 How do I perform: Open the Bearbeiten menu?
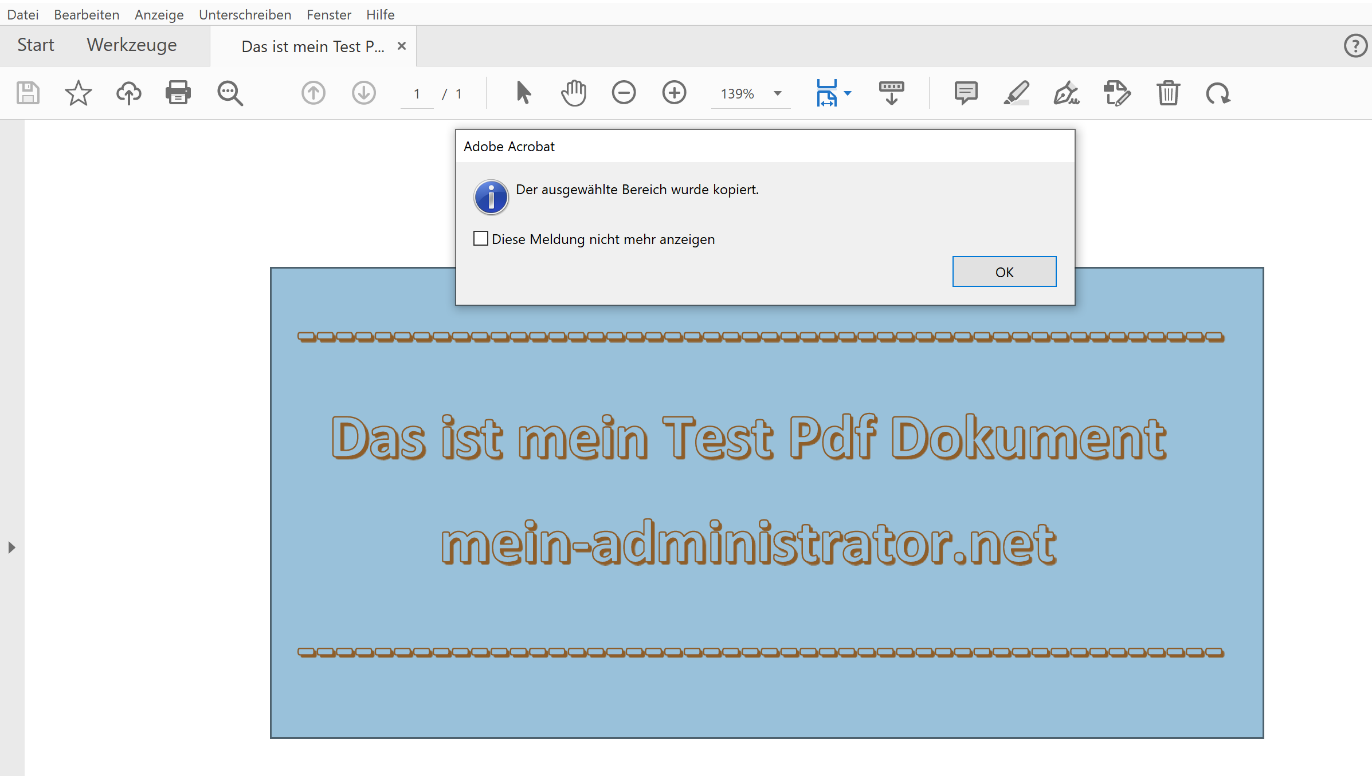click(87, 14)
